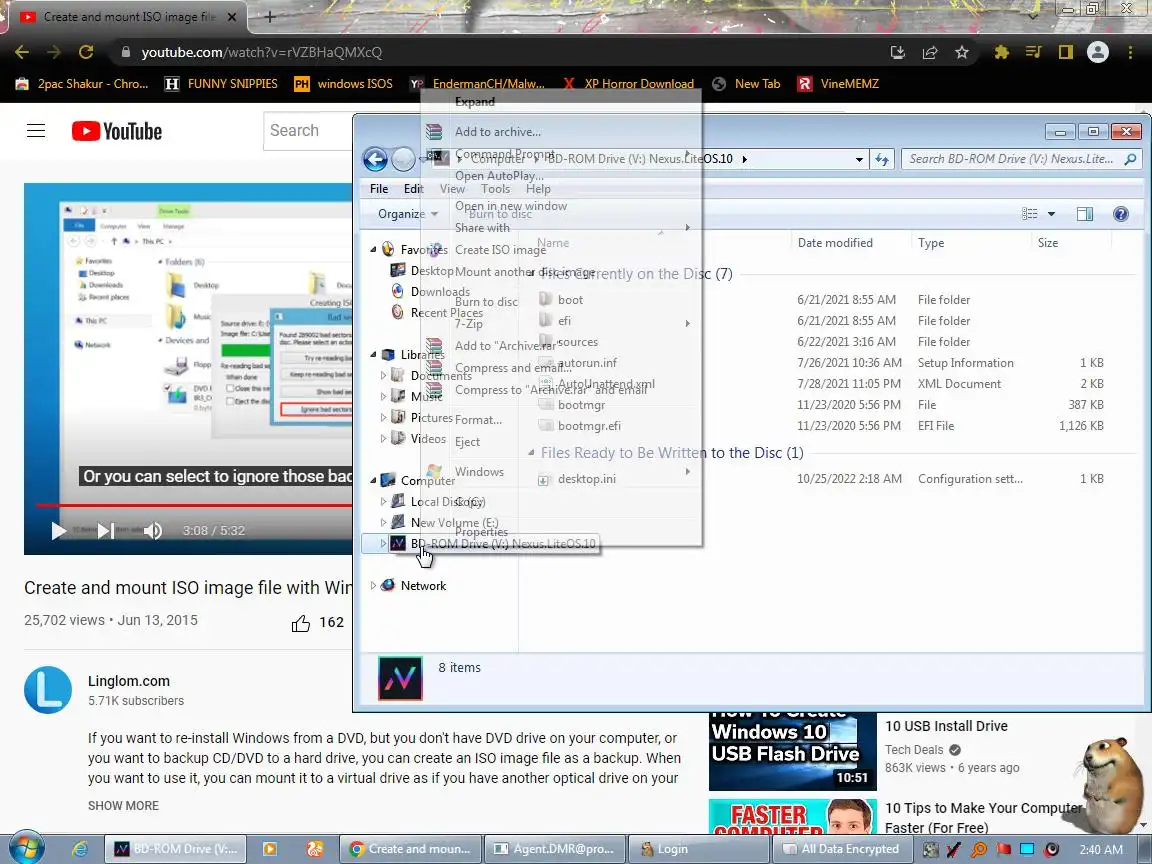Open Chrome profile avatar icon

coord(1098,52)
